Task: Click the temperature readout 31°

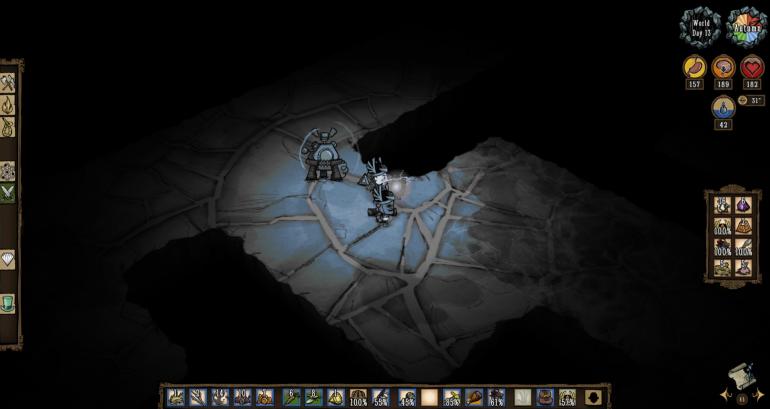Action: (751, 100)
